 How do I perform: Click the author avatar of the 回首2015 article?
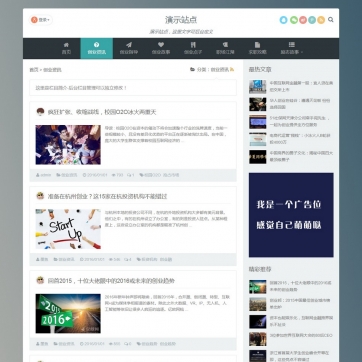[x=40, y=280]
